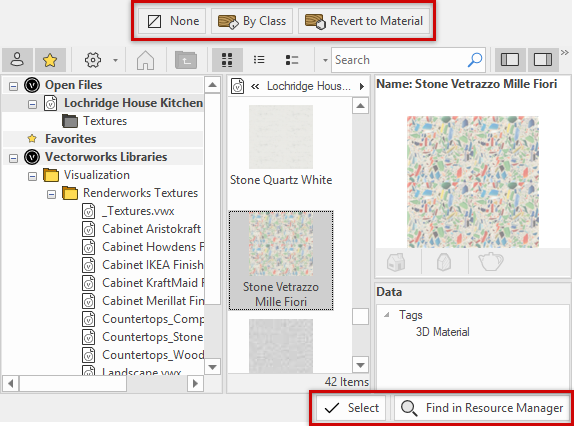Click Find in Resource Manager button
Viewport: 574px width, 426px height.
point(482,408)
